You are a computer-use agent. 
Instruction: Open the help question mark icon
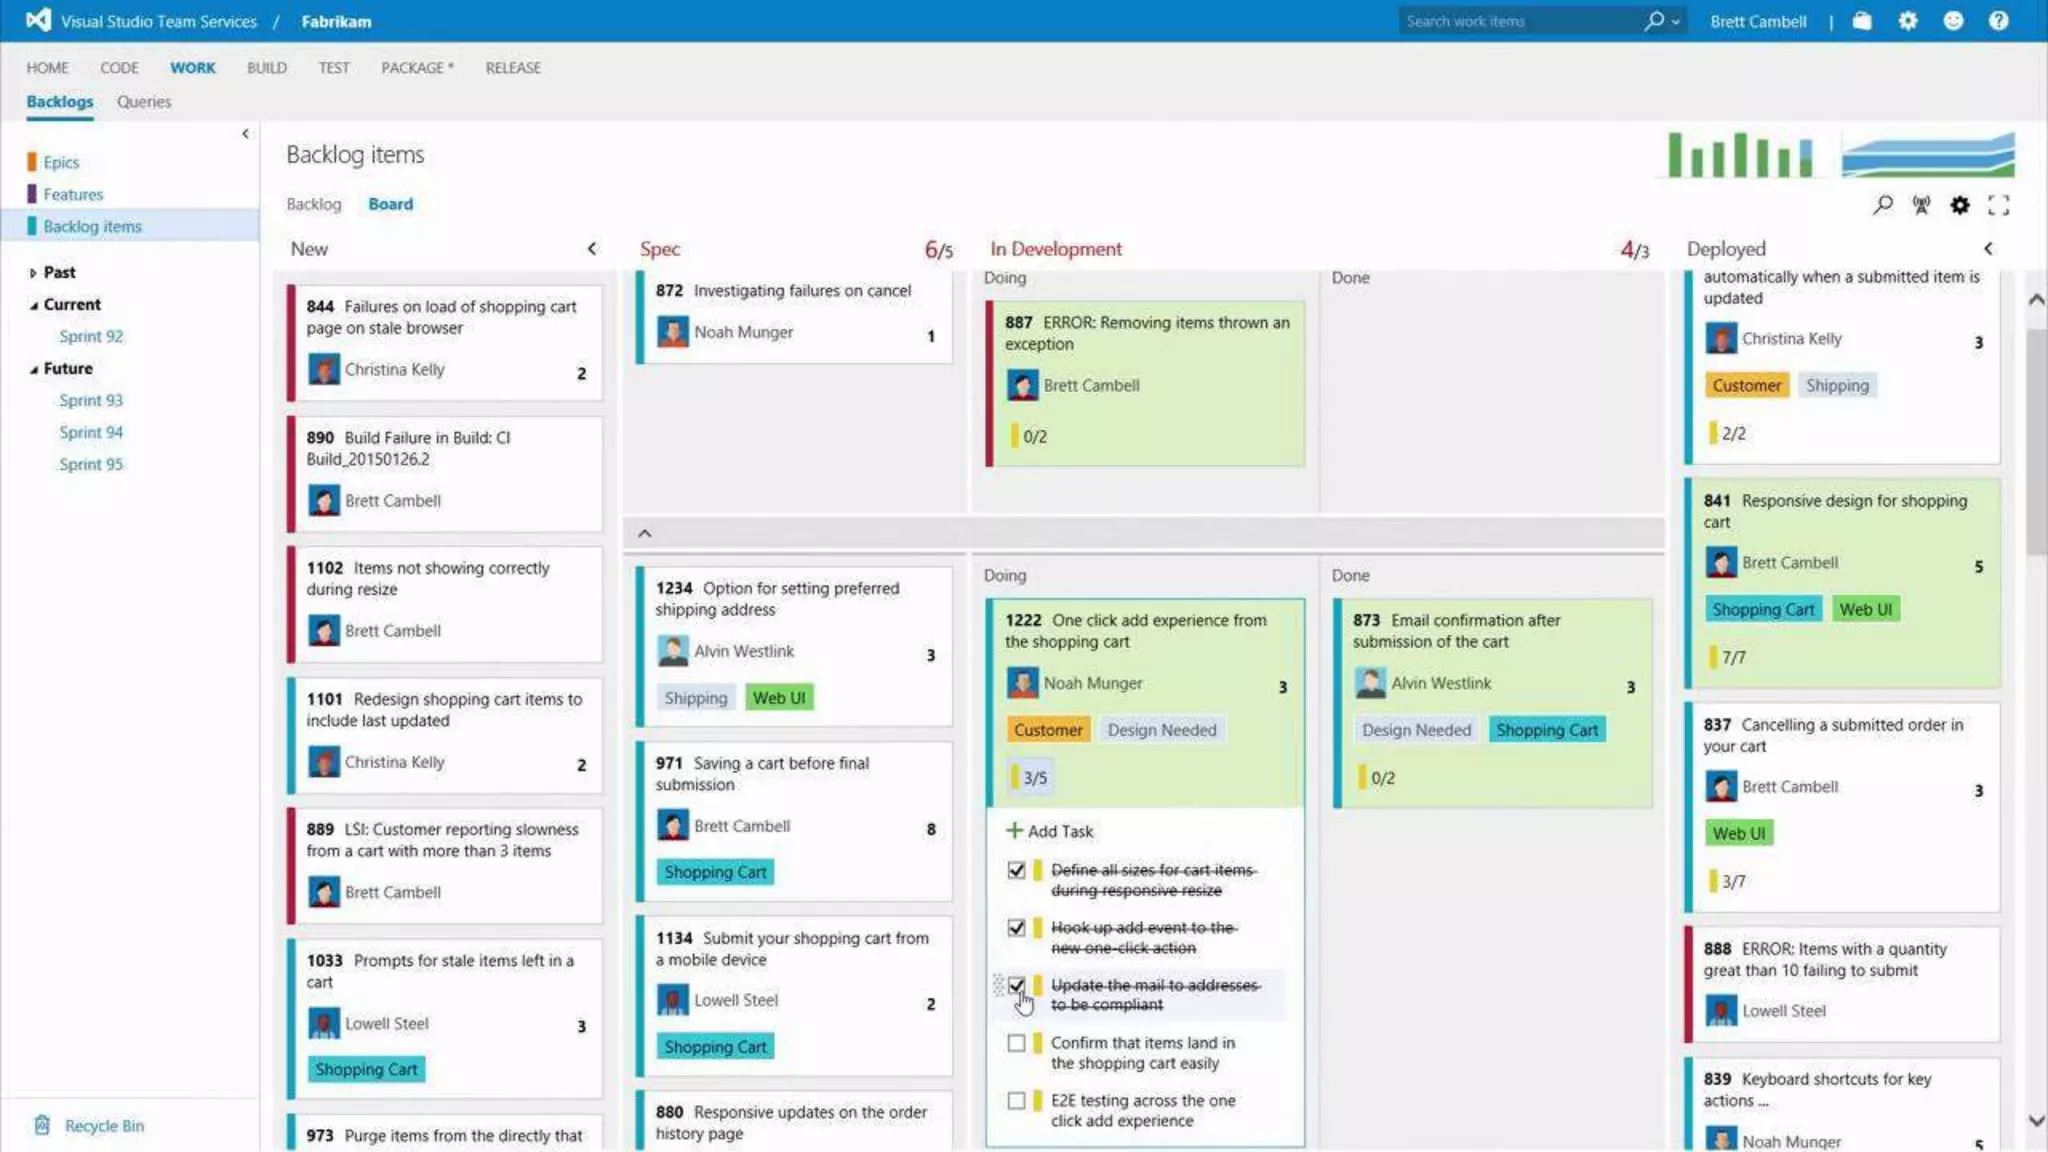1998,21
